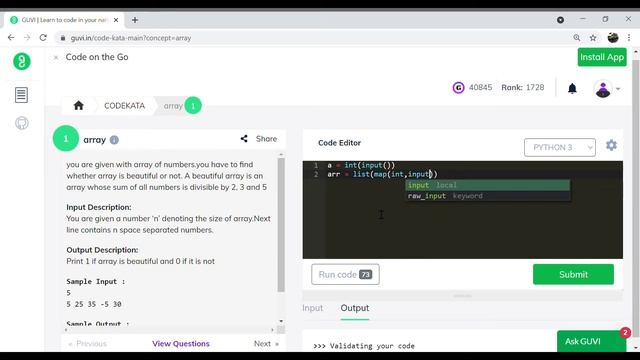Click the 'Output Description:' heading

coord(102,250)
